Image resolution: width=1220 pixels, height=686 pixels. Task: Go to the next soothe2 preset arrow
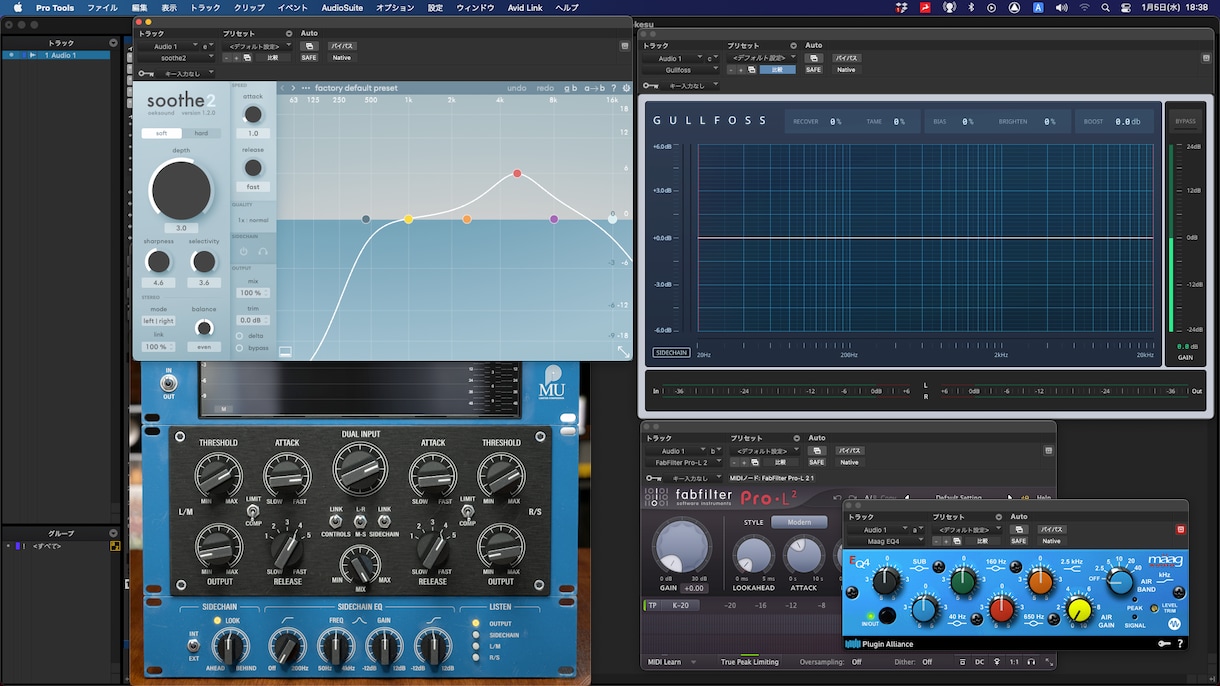click(293, 88)
